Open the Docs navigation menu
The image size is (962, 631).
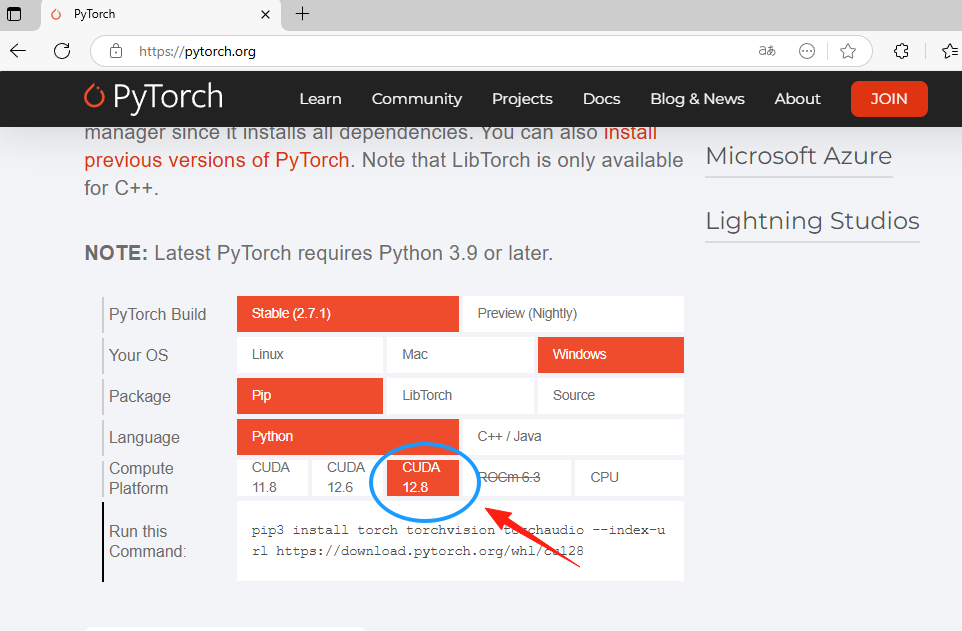click(601, 99)
